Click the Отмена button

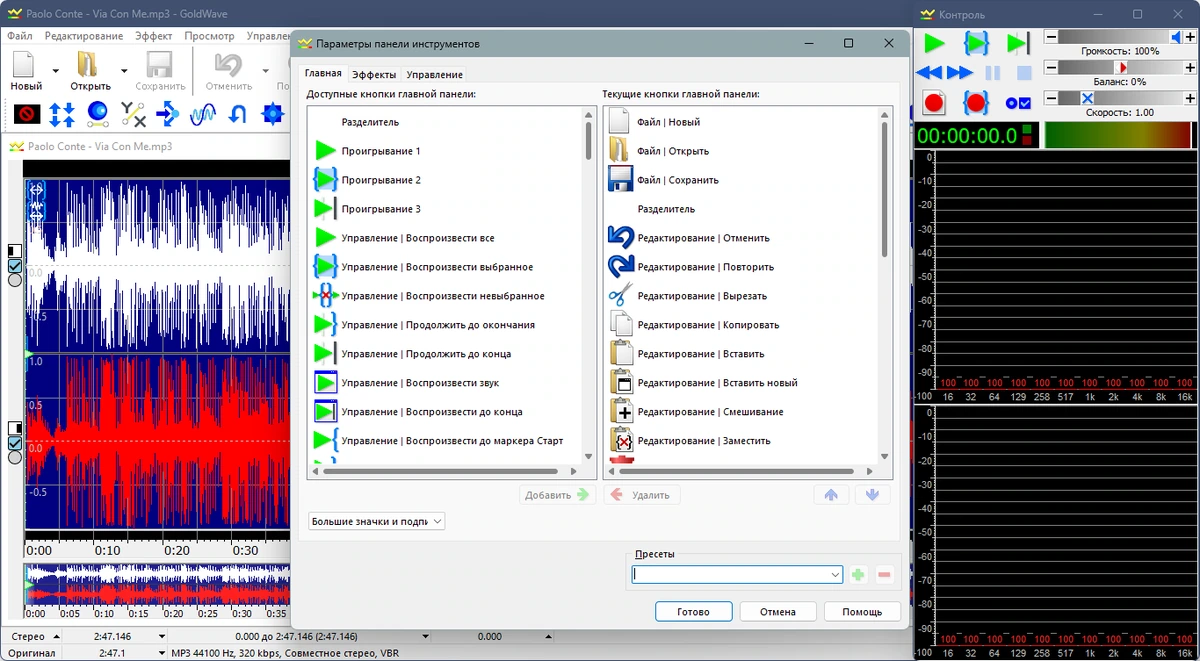point(778,612)
